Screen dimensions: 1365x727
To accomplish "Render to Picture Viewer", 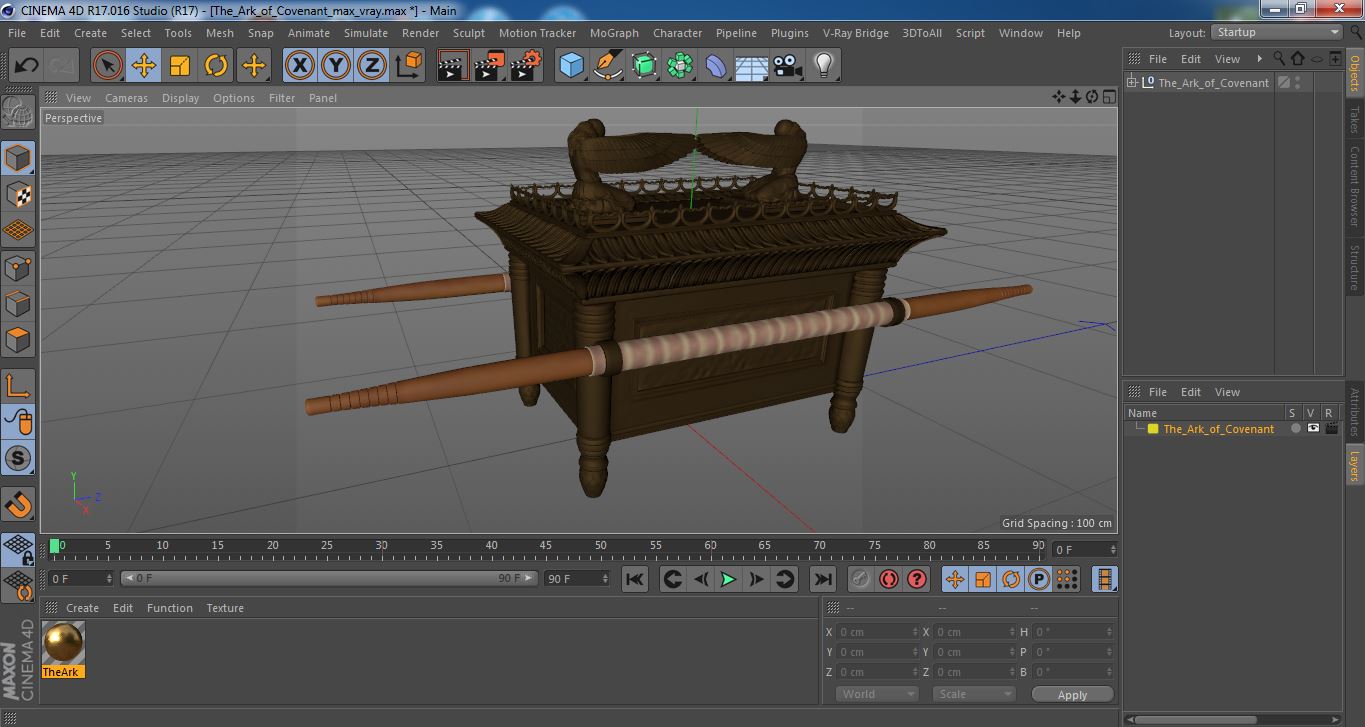I will pos(489,66).
